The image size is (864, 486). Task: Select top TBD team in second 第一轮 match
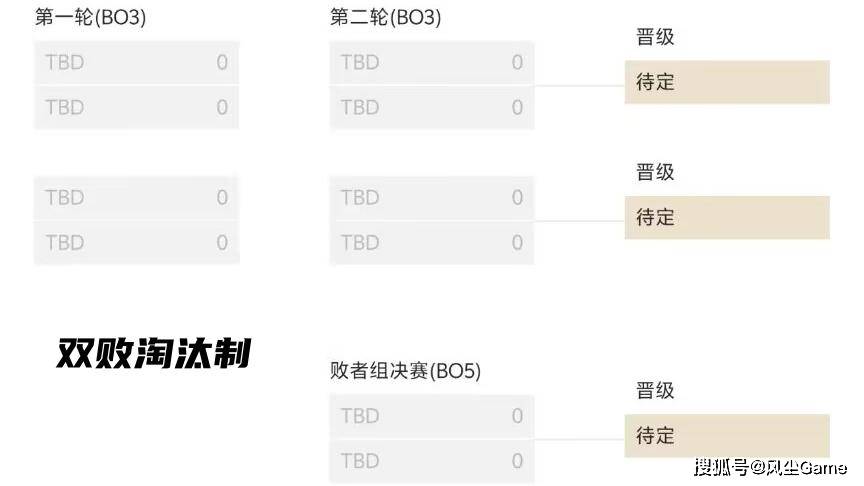136,198
